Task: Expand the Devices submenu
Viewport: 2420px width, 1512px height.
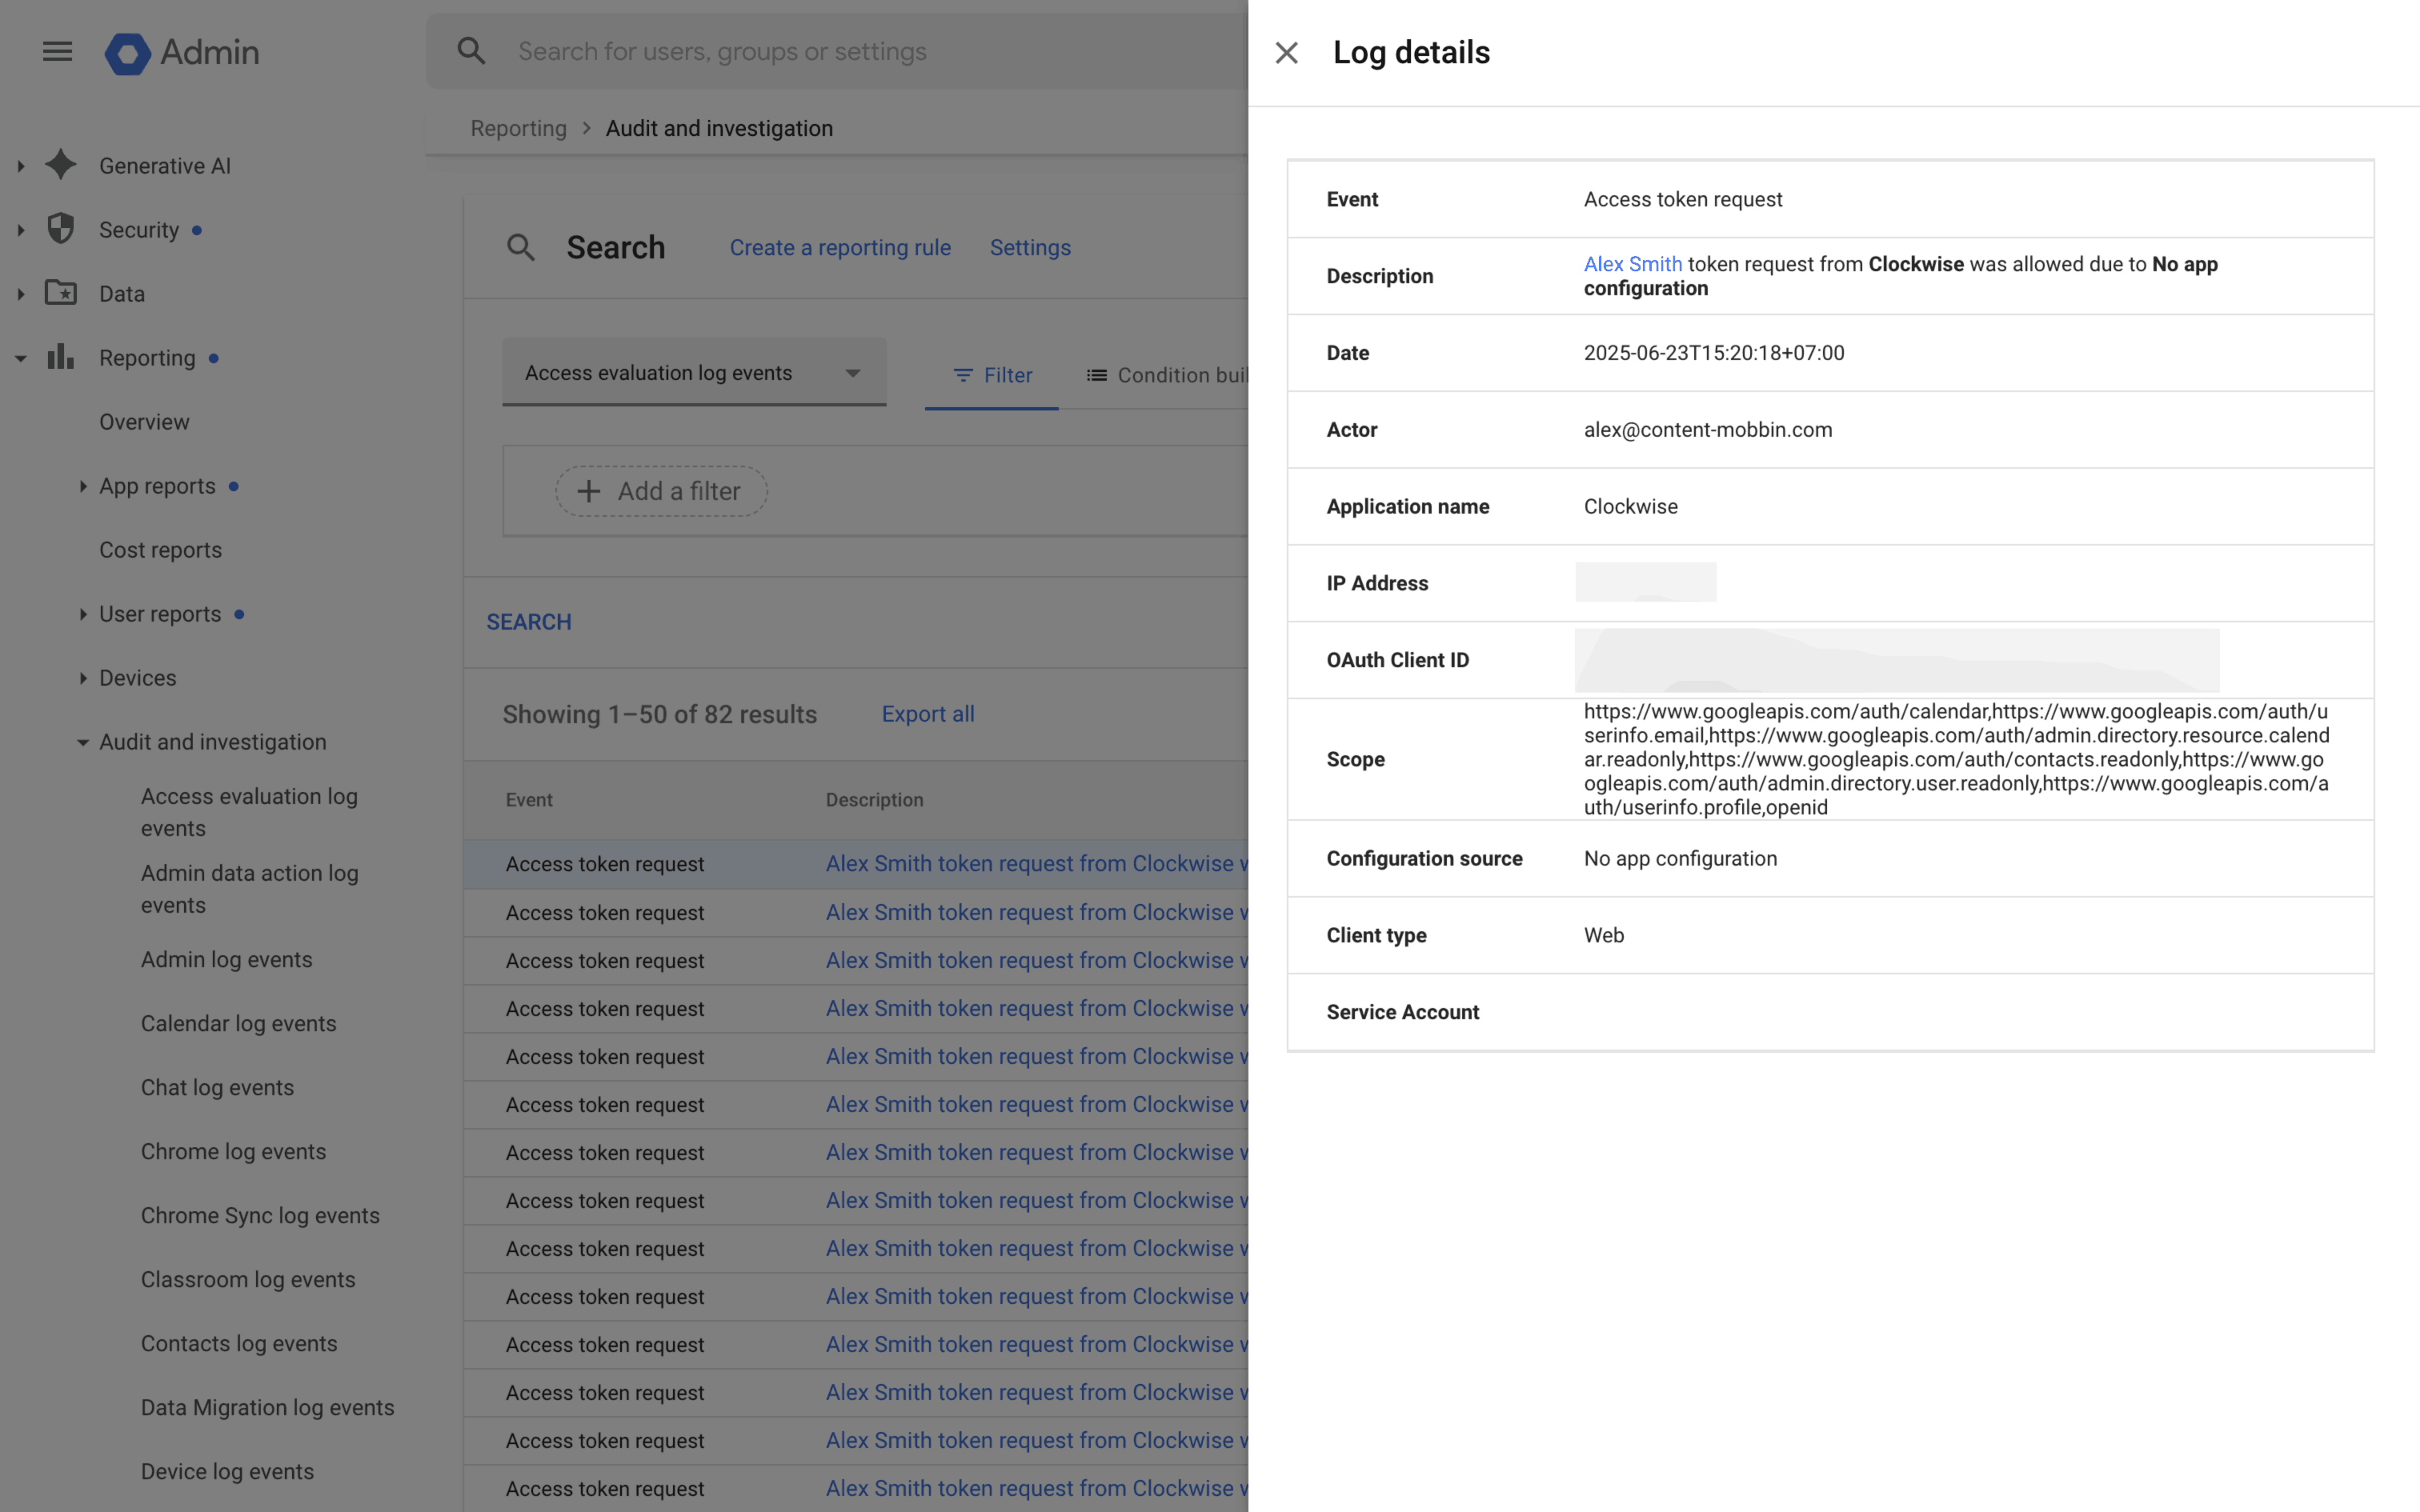Action: (x=83, y=678)
